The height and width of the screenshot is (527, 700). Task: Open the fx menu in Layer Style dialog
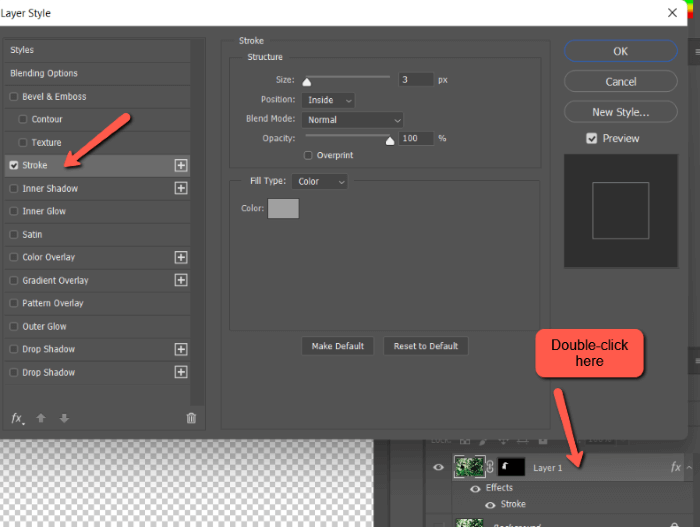point(17,418)
